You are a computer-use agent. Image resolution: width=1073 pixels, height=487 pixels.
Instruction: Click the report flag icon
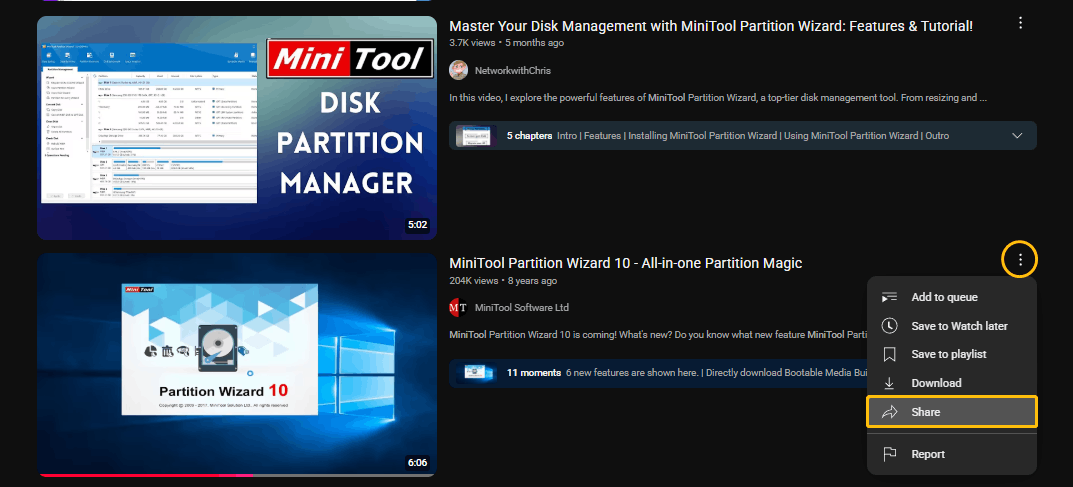point(890,454)
